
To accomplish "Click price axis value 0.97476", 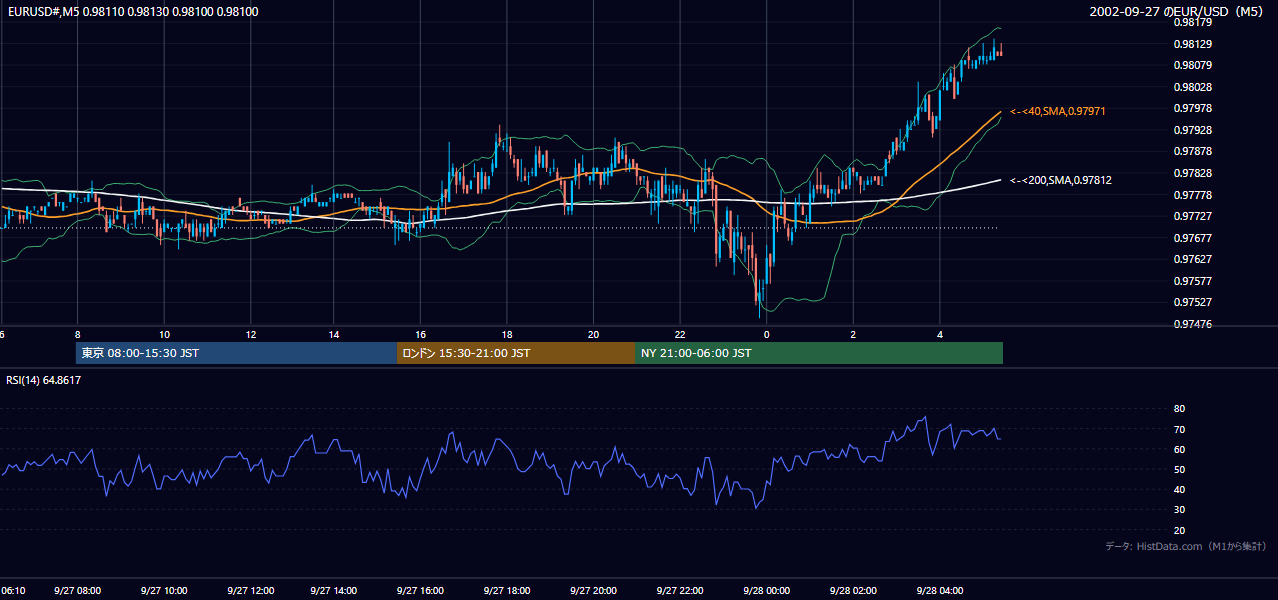I will tap(1193, 324).
